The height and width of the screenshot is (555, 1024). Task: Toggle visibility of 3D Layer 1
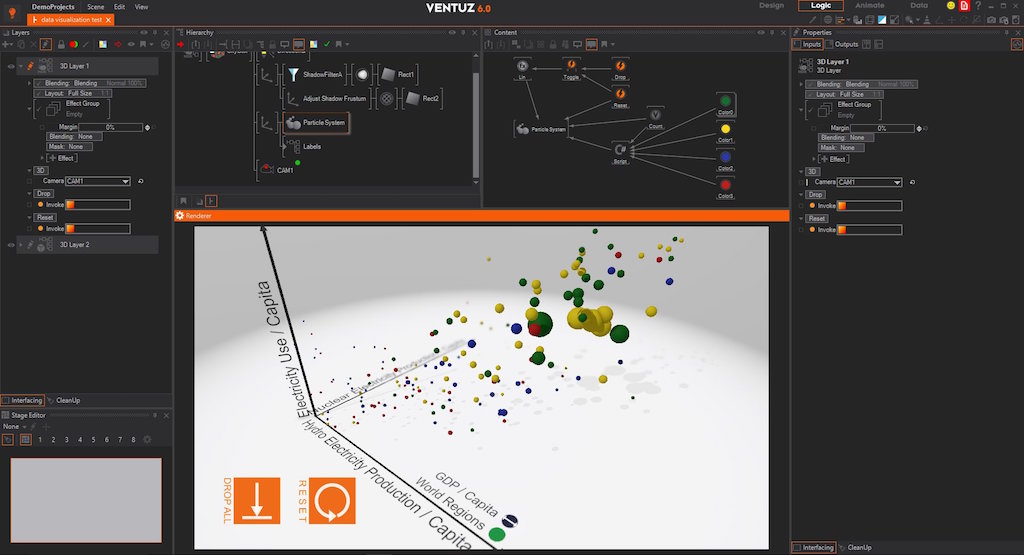(x=11, y=67)
